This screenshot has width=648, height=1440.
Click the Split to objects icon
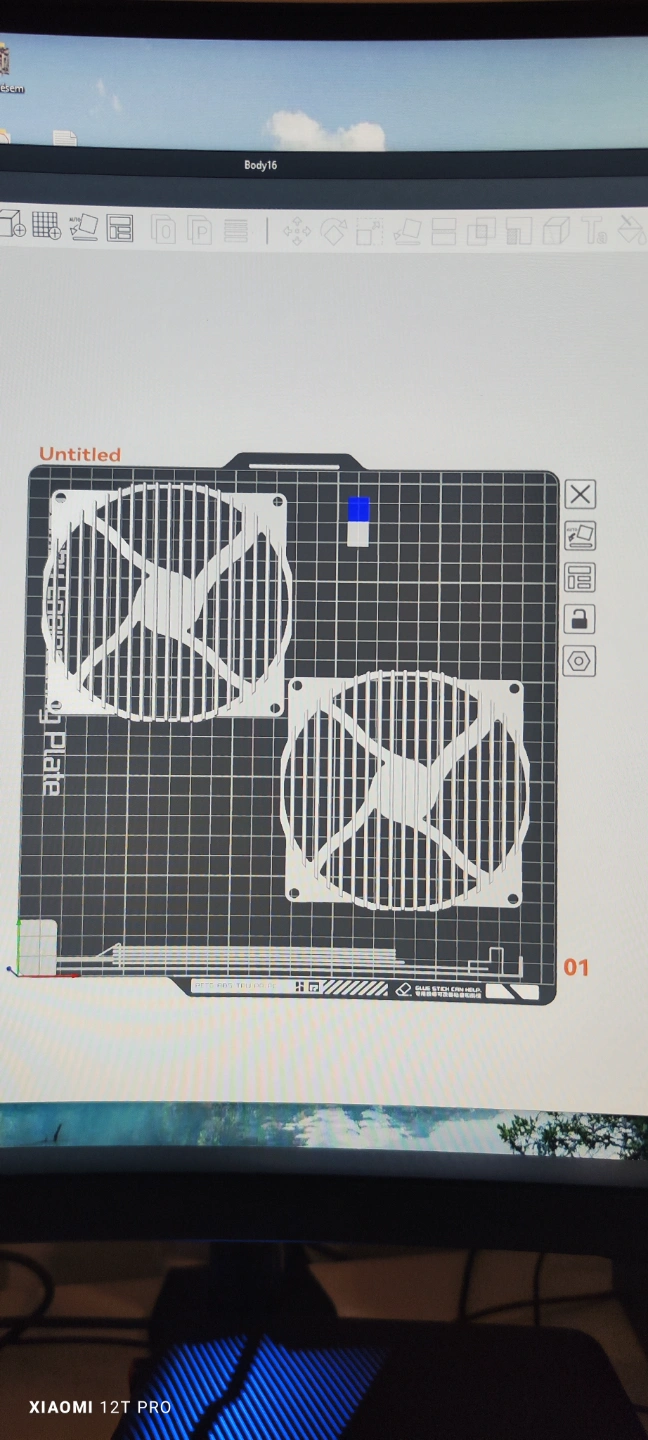[x=164, y=231]
